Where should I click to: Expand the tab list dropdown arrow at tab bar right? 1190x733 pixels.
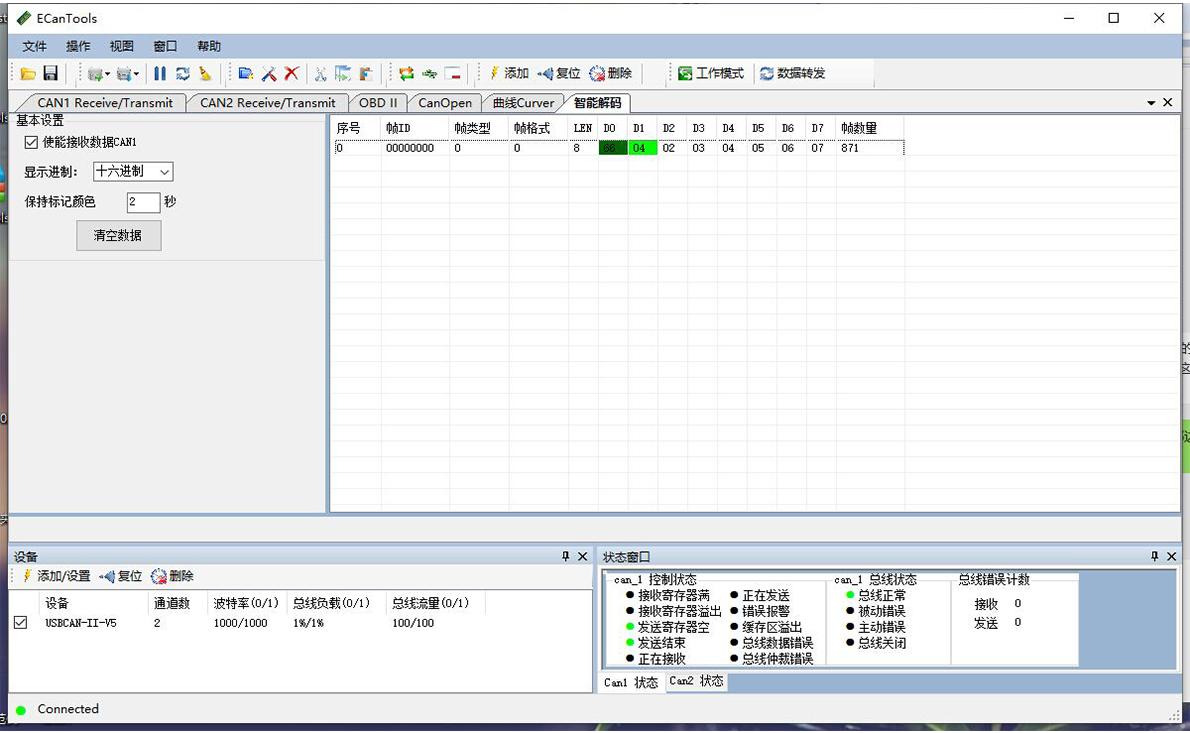pos(1151,103)
